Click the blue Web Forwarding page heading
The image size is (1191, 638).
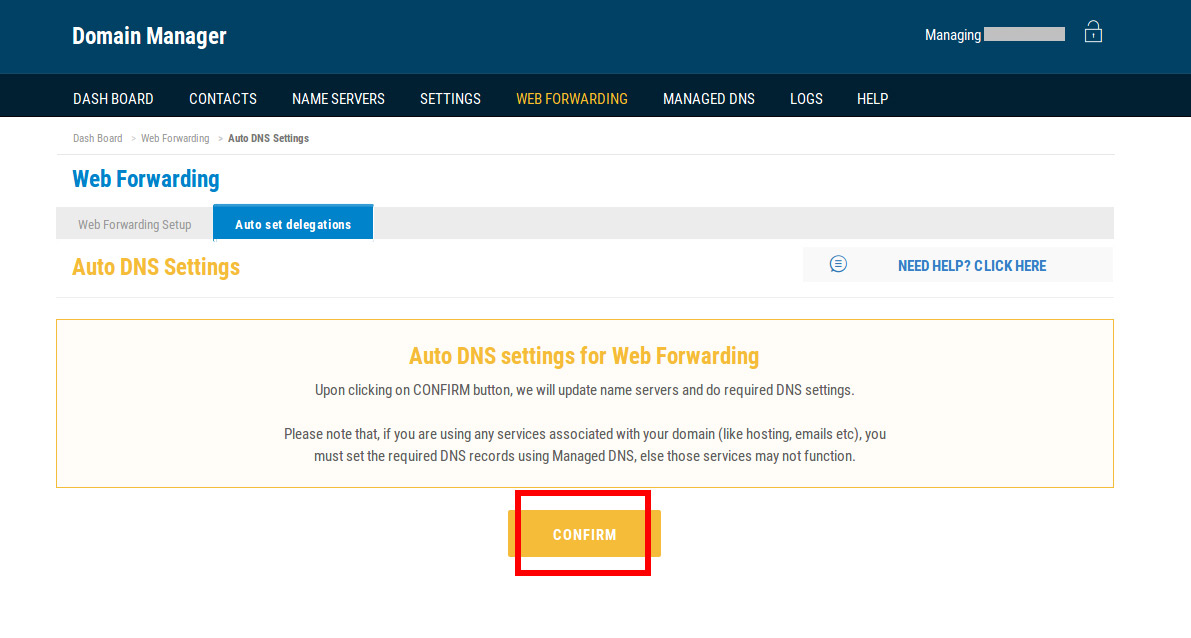click(146, 179)
